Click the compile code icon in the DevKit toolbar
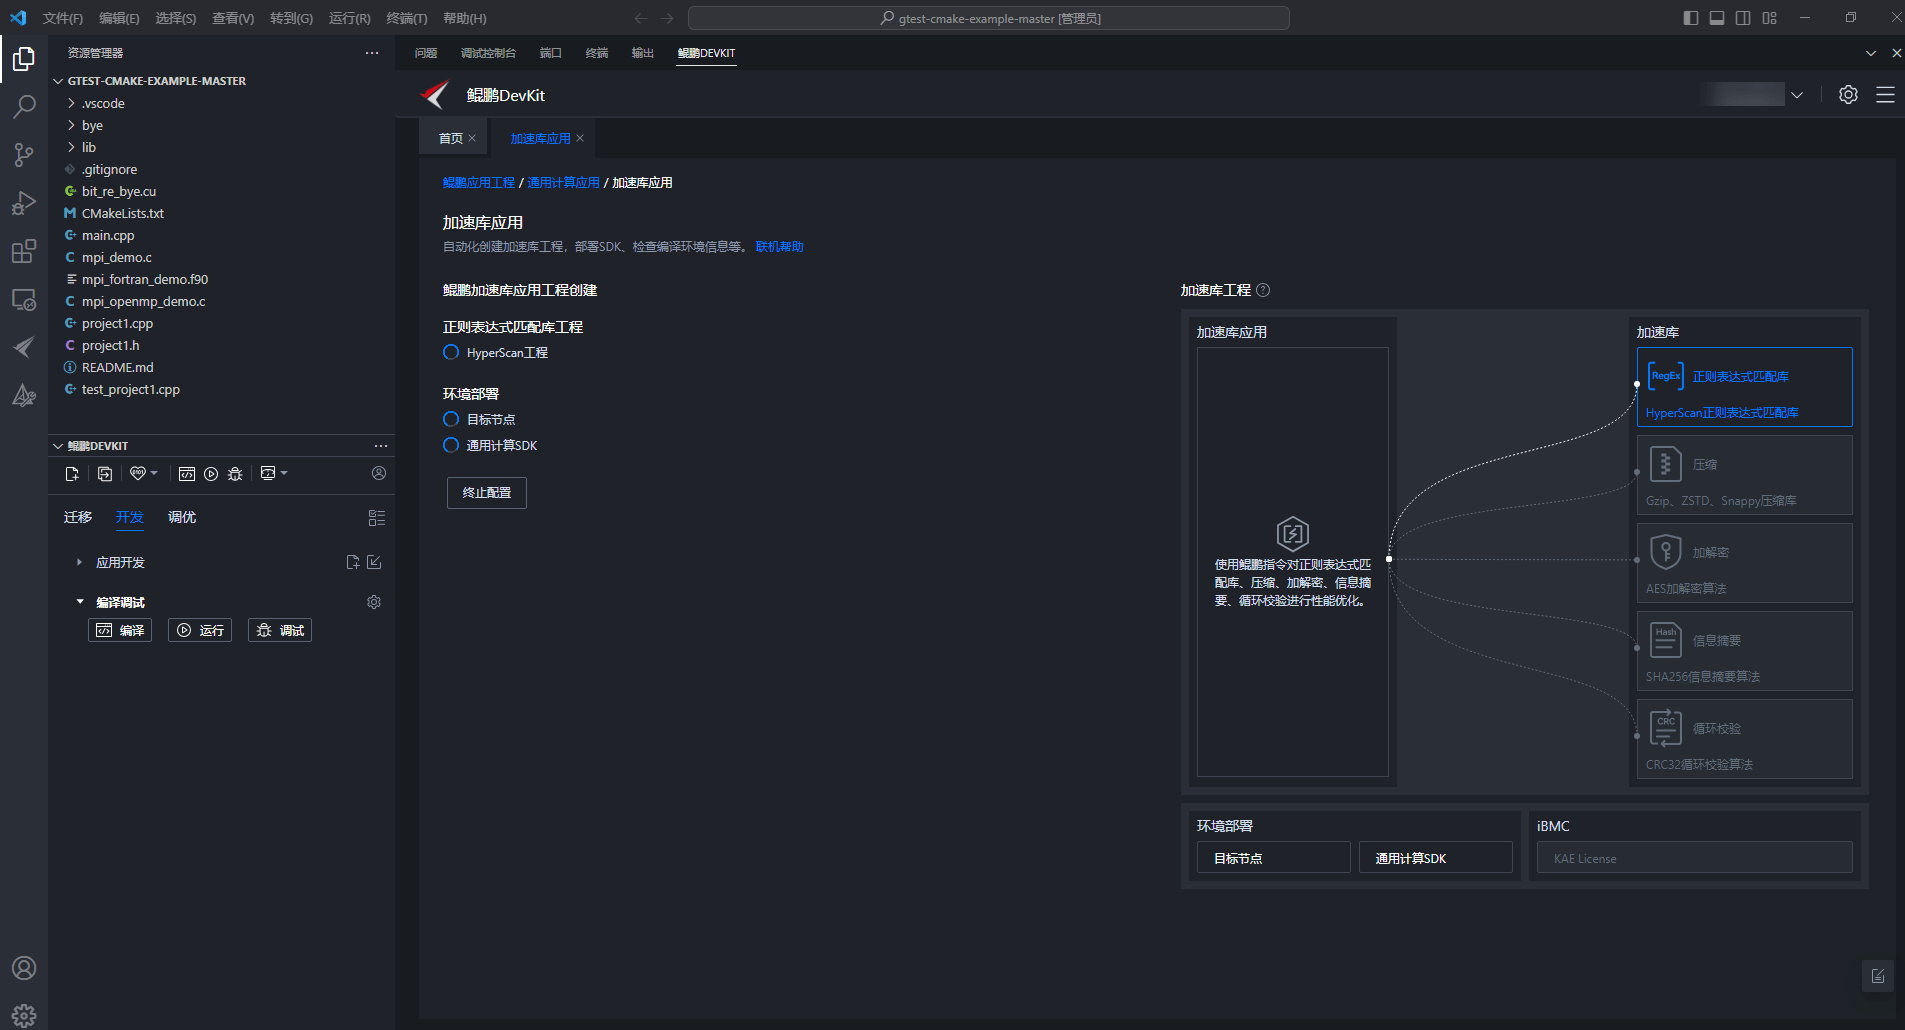The height and width of the screenshot is (1030, 1905). (x=186, y=474)
